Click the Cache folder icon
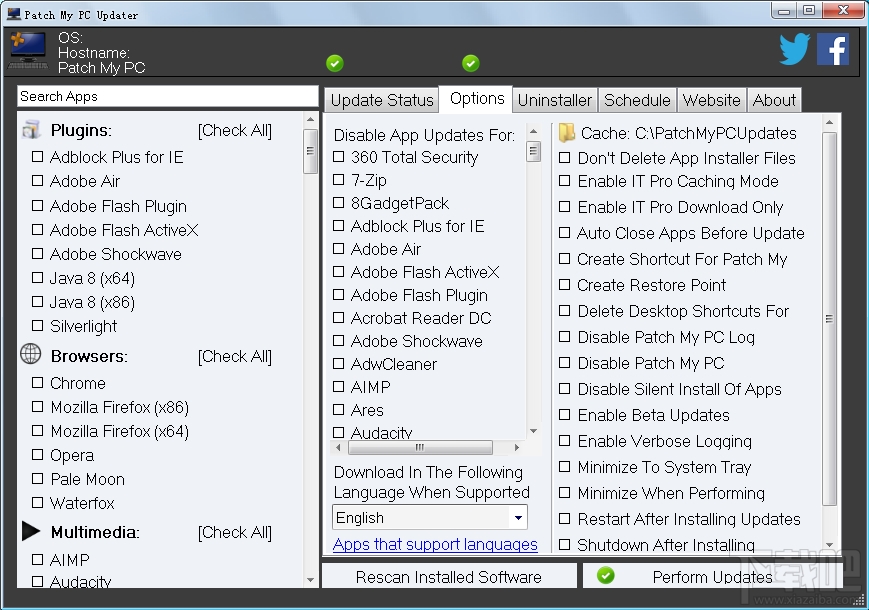The width and height of the screenshot is (869, 610). tap(566, 132)
